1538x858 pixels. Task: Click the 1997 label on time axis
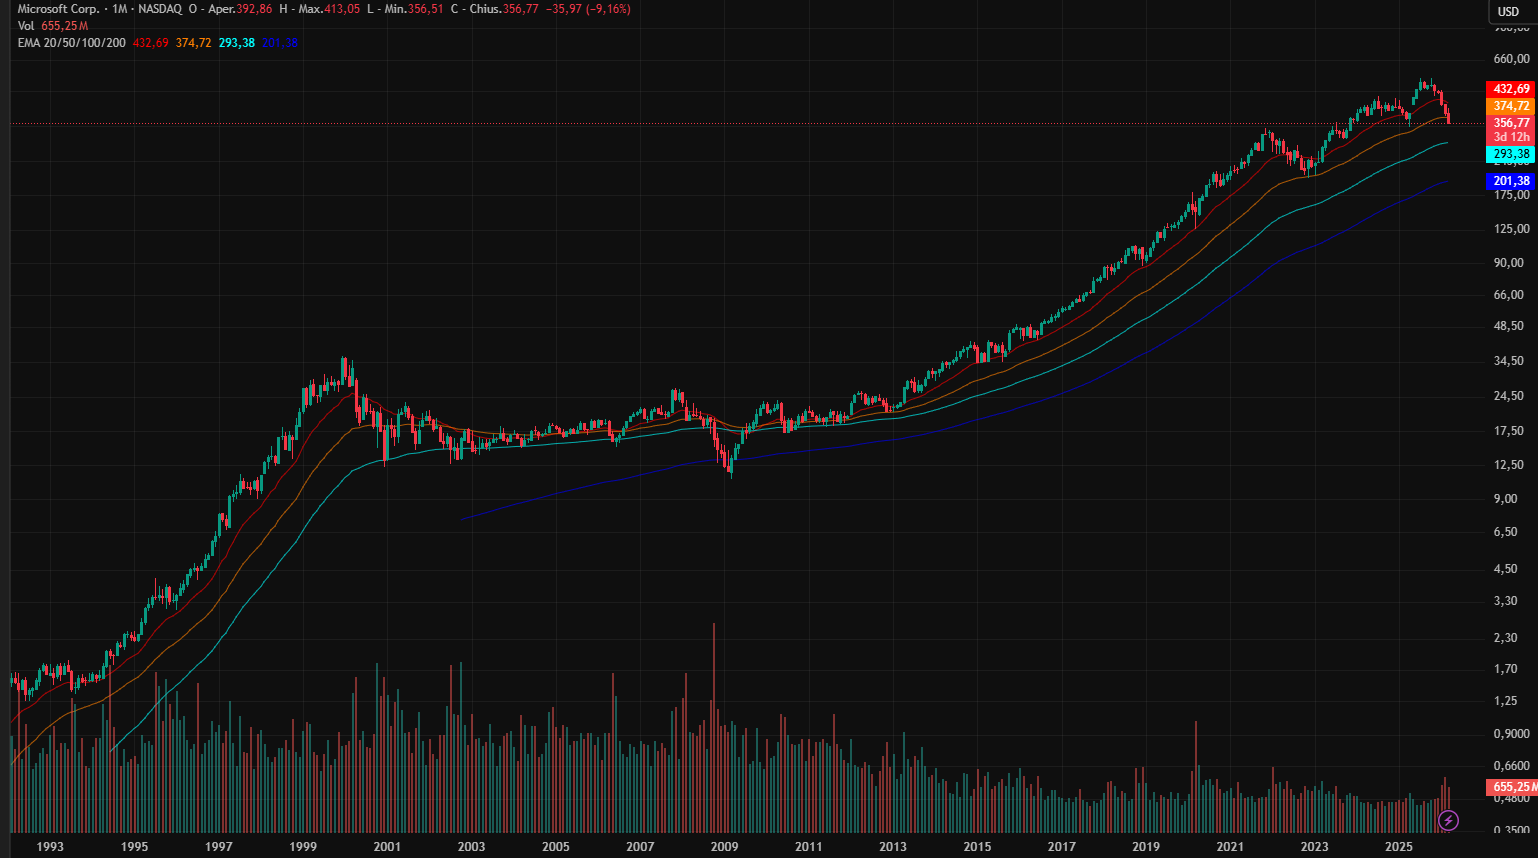click(x=219, y=847)
